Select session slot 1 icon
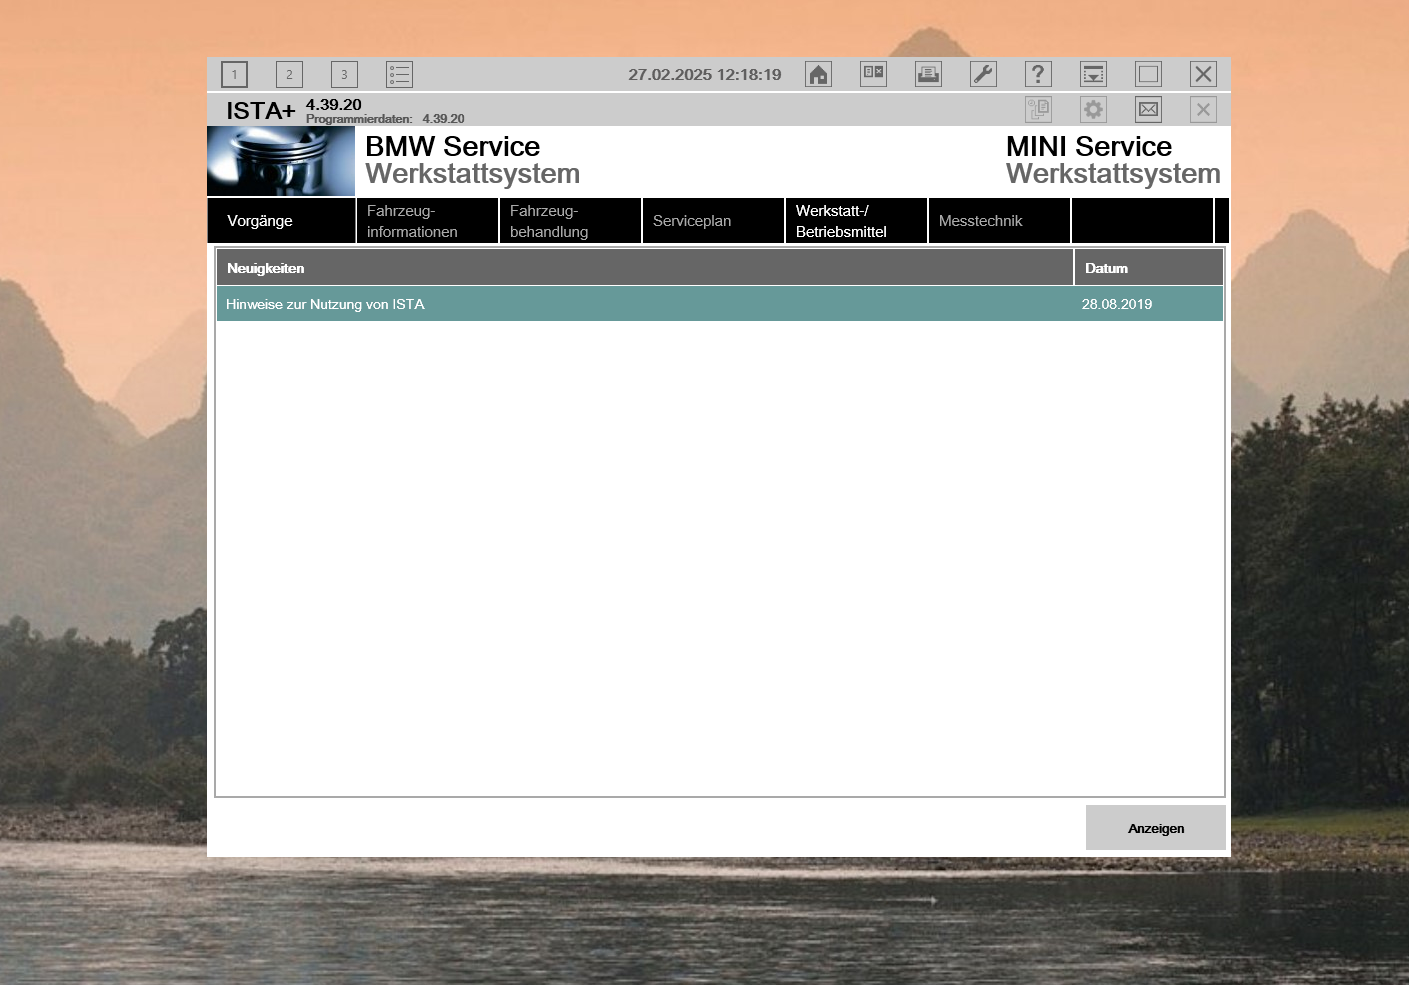 pos(234,74)
